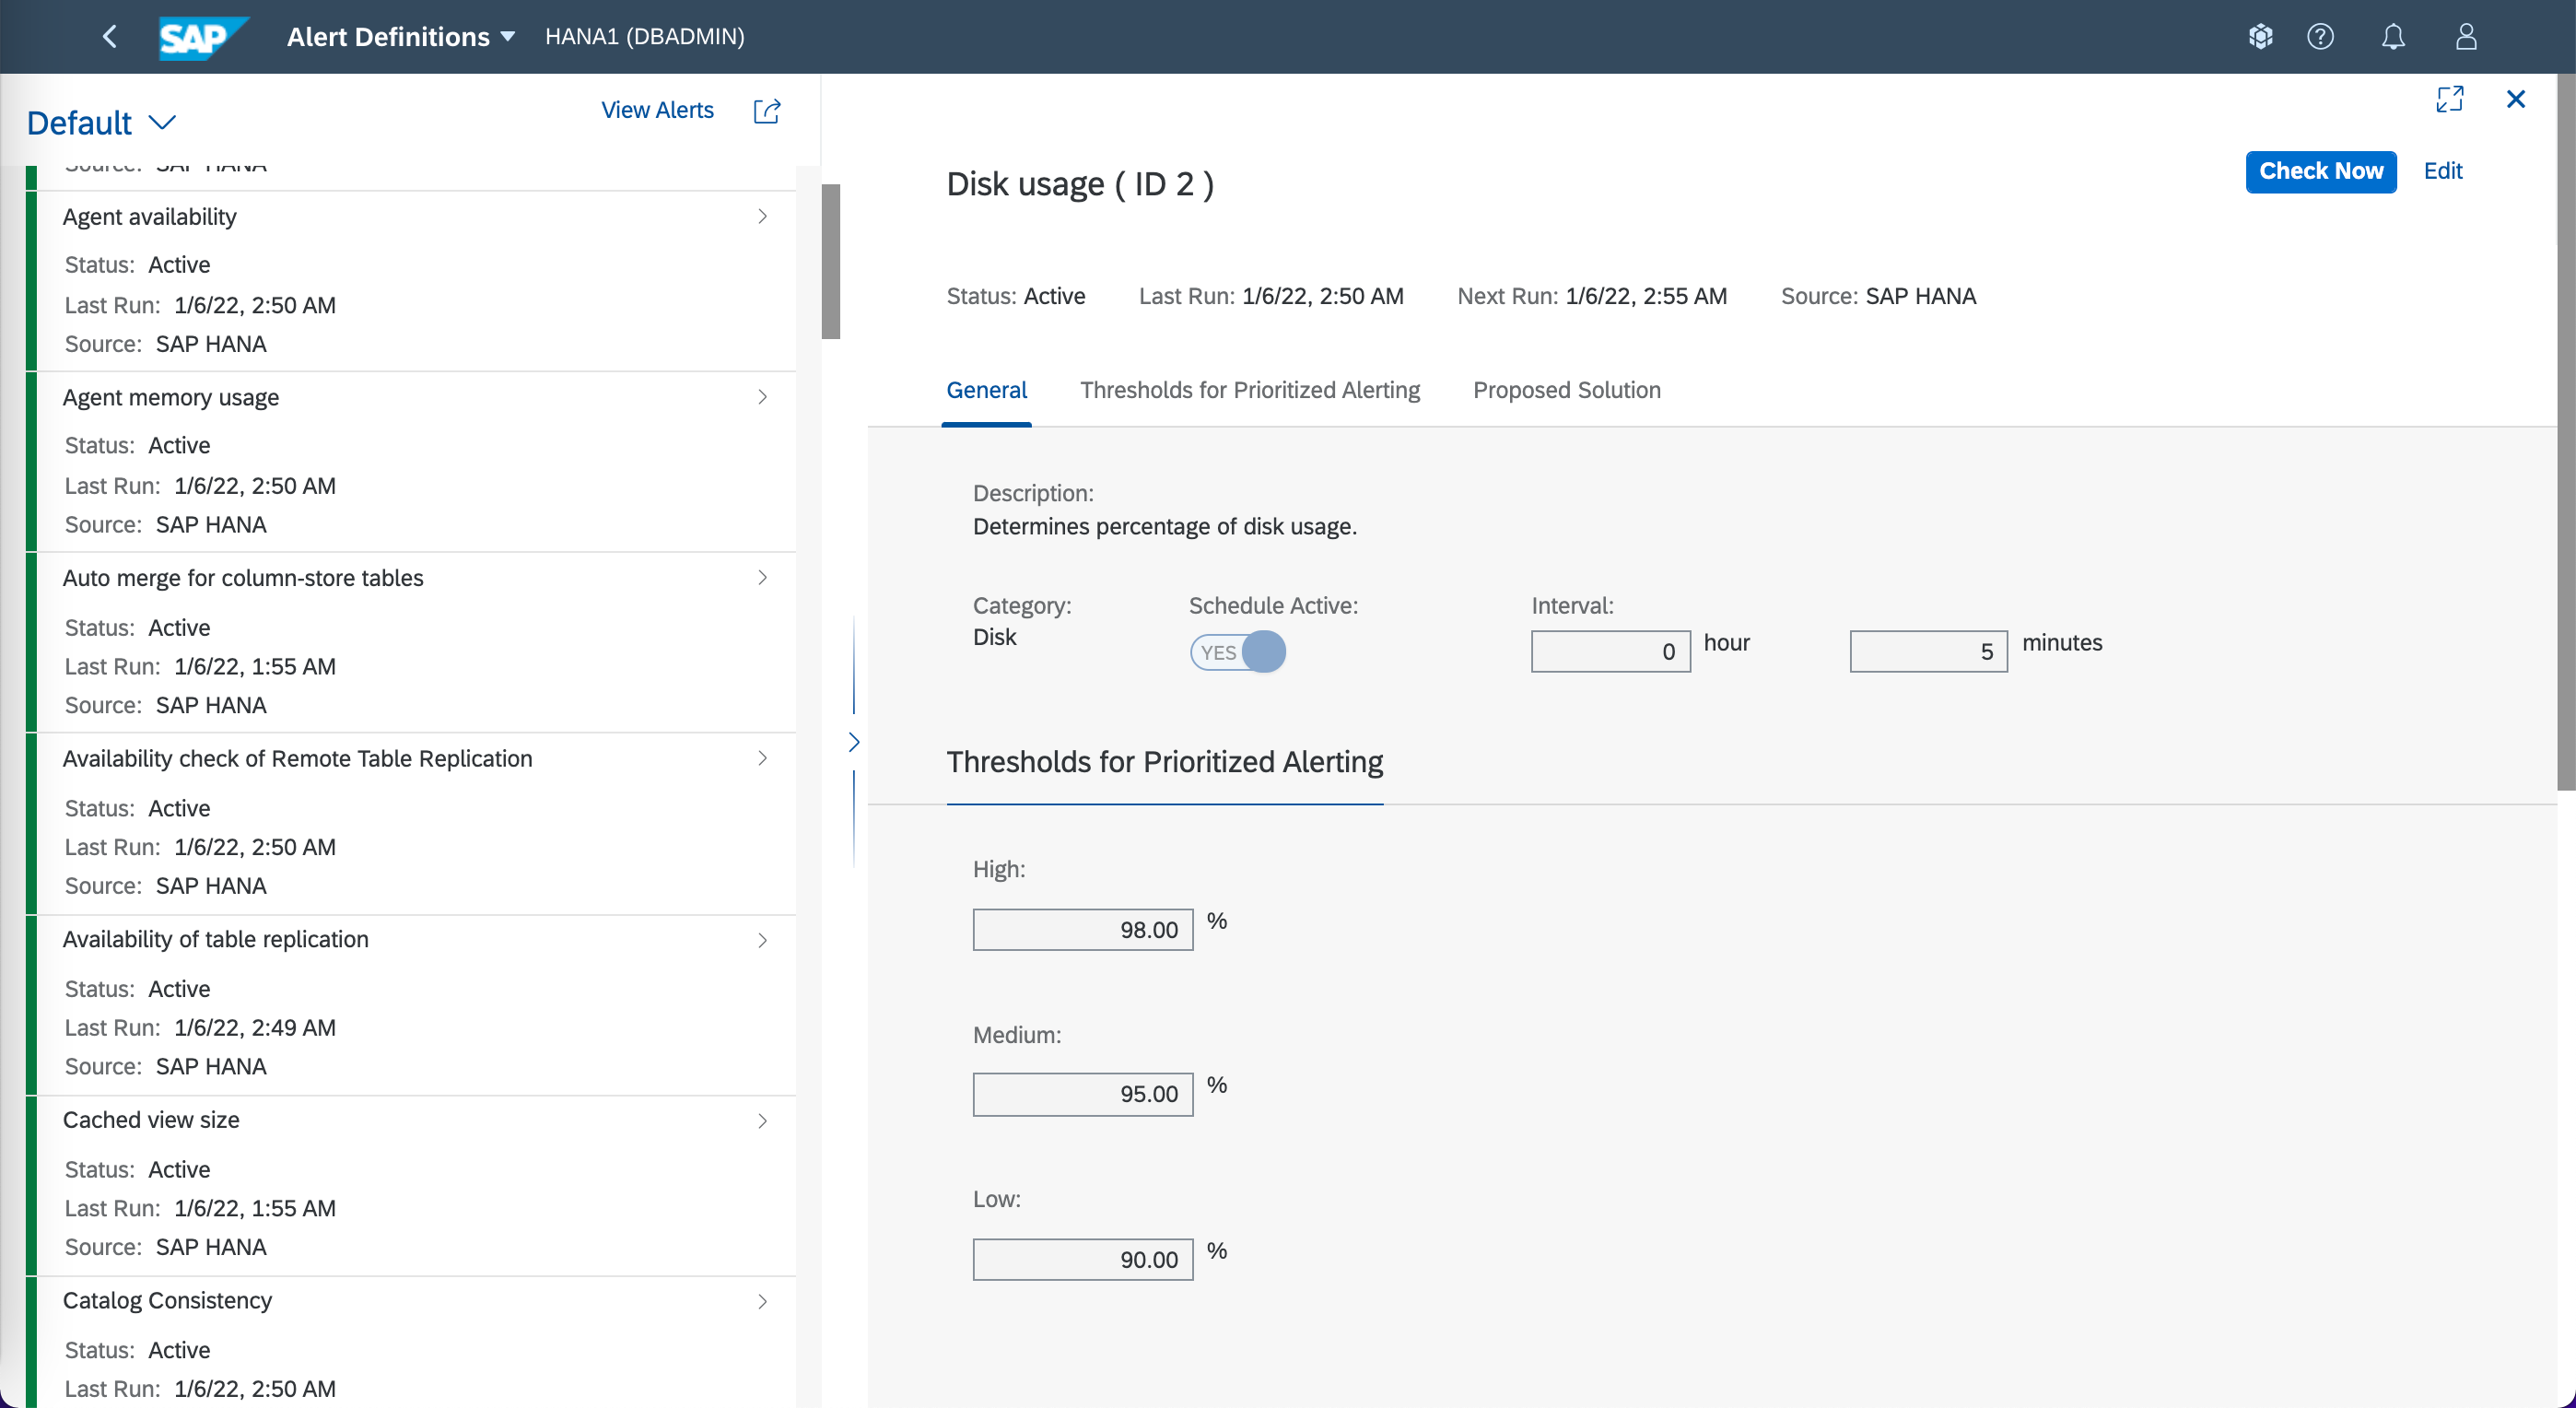Viewport: 2576px width, 1408px height.
Task: Click the alert list vertical scrollbar thumb
Action: tap(830, 261)
